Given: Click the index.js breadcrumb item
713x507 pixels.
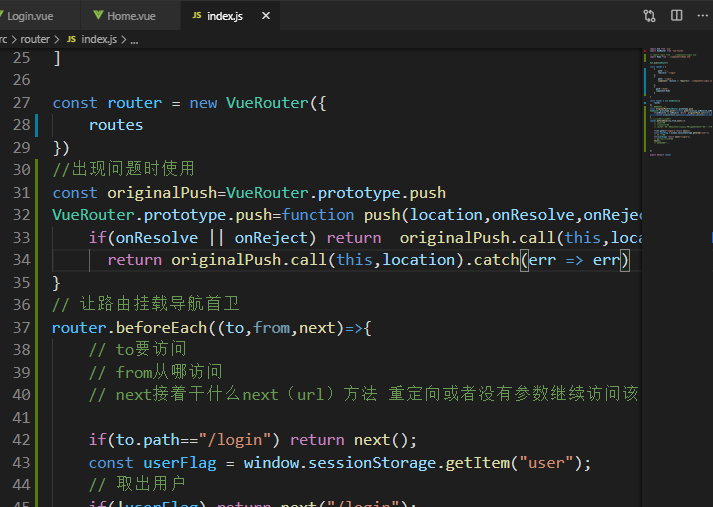Looking at the screenshot, I should [x=99, y=40].
